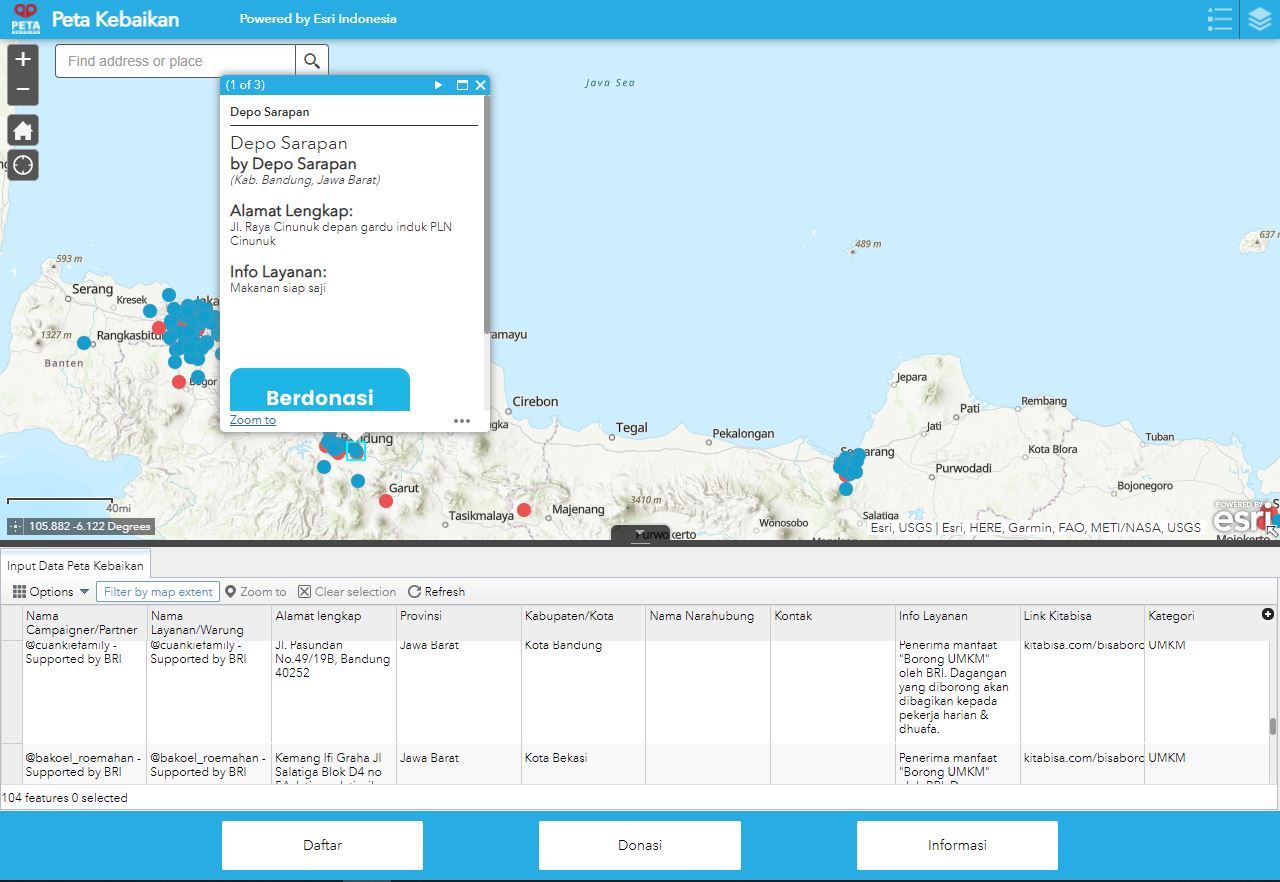
Task: Maximize the Depo Sarapan popup
Action: click(x=462, y=85)
